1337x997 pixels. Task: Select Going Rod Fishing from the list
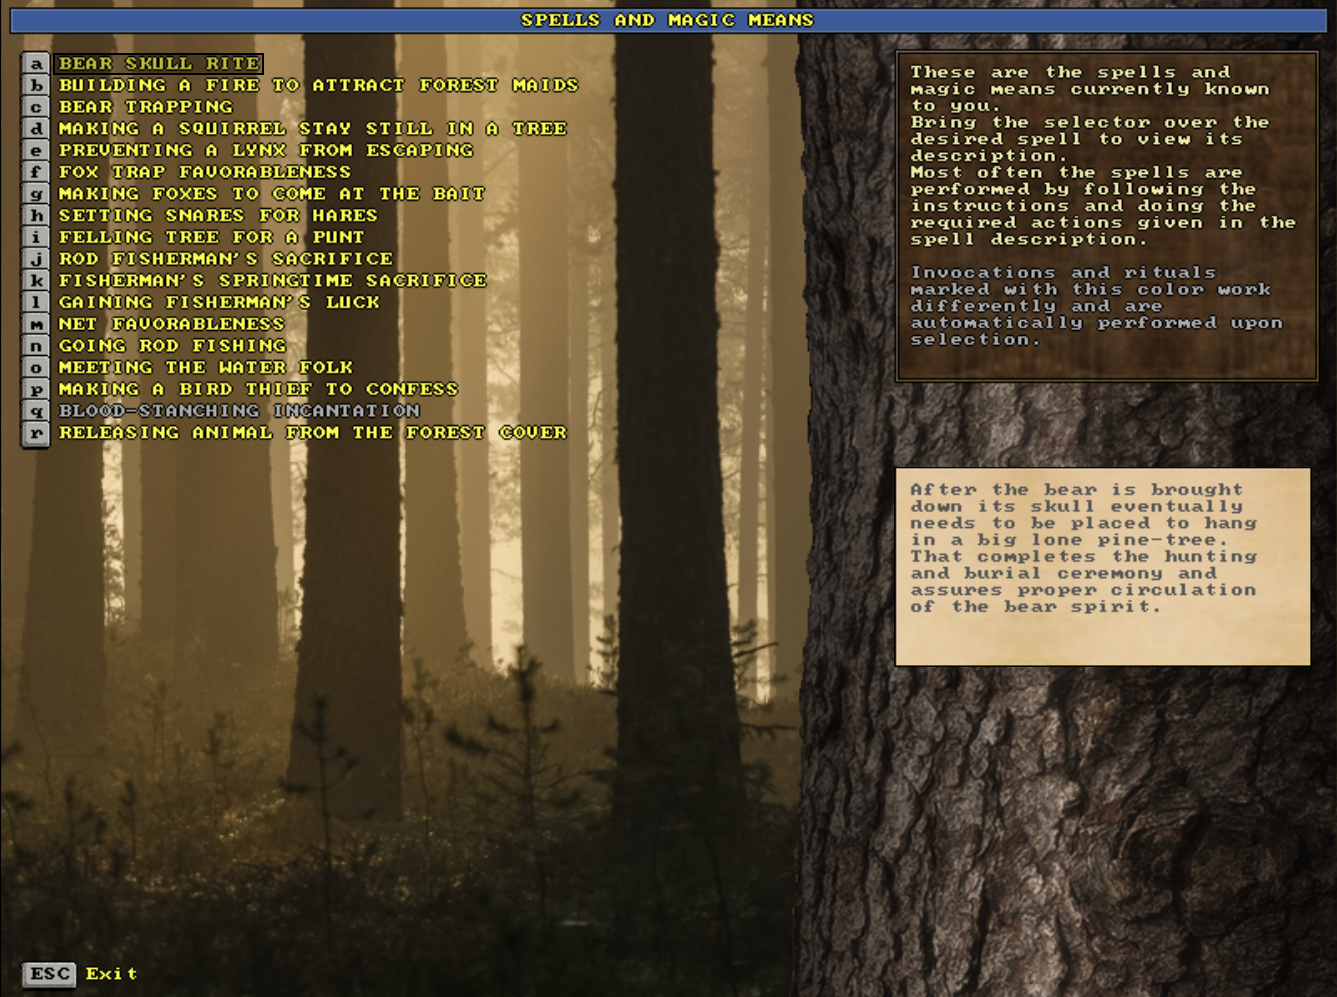click(x=172, y=346)
